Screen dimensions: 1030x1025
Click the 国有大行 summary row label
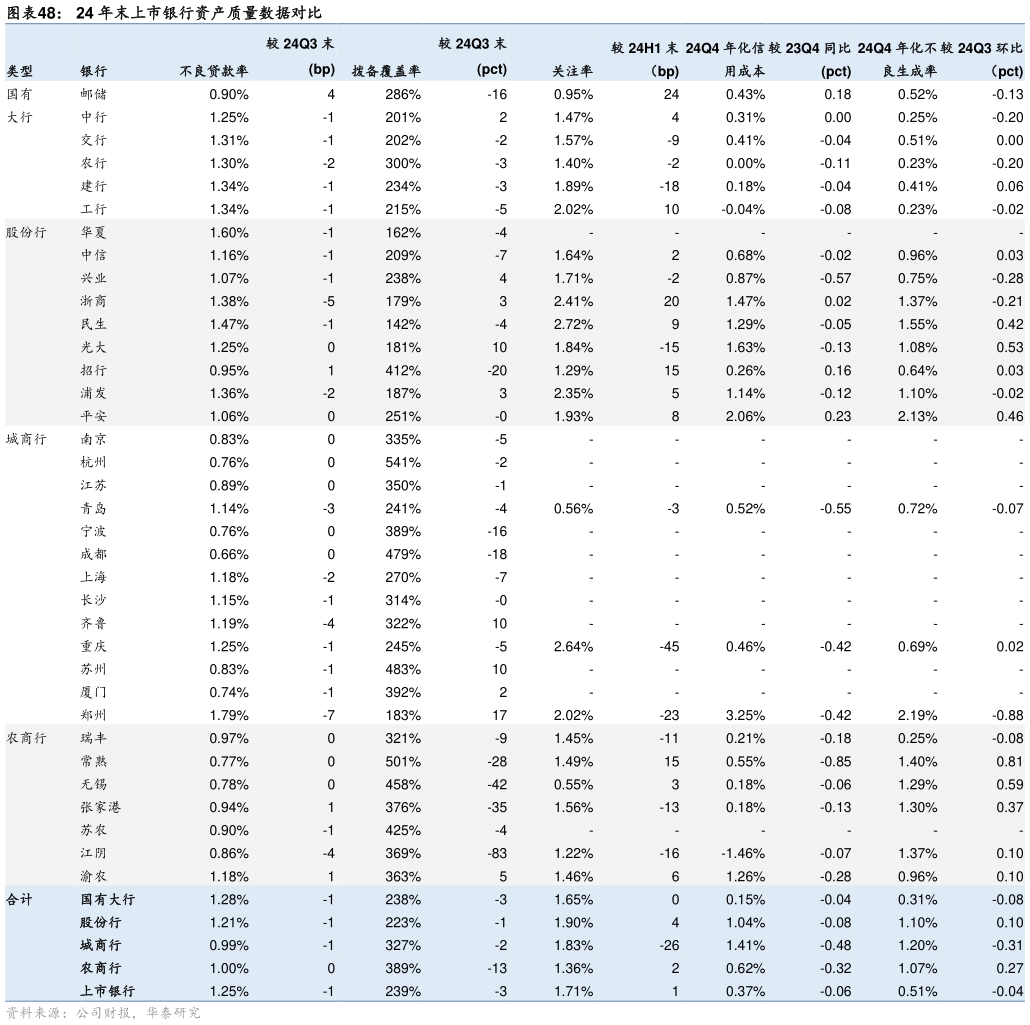107,899
